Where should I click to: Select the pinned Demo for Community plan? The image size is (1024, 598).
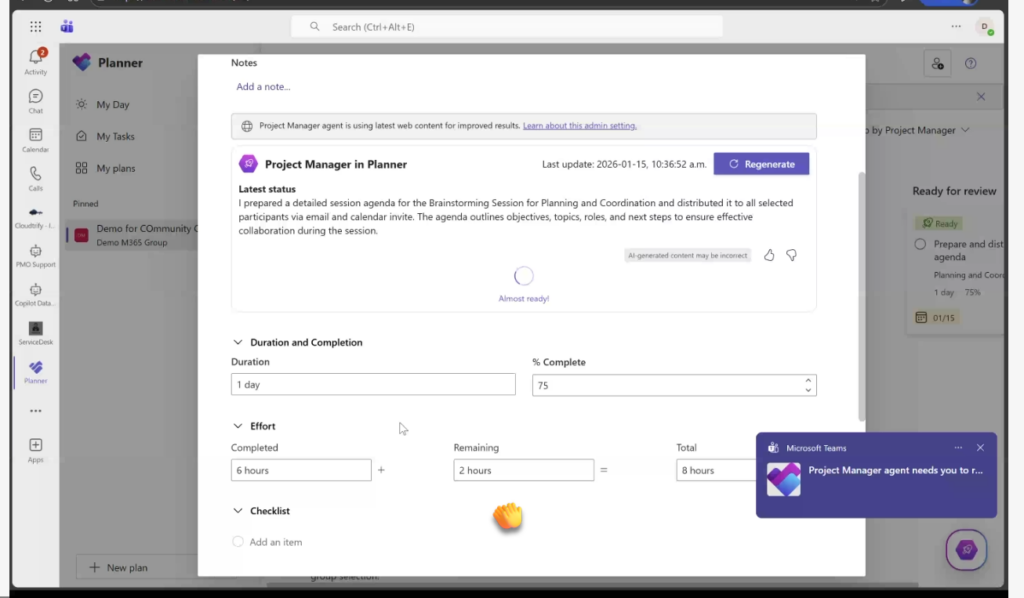(133, 235)
